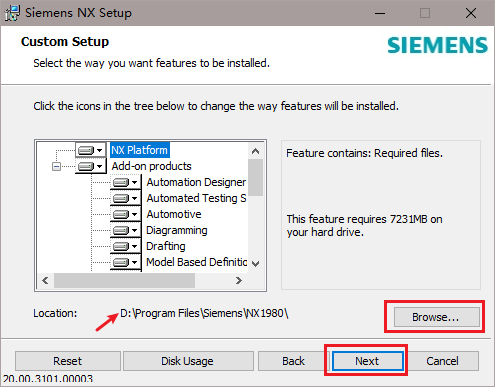Select Diagramming in feature tree
Viewport: 495px width, 387px height.
click(x=177, y=230)
